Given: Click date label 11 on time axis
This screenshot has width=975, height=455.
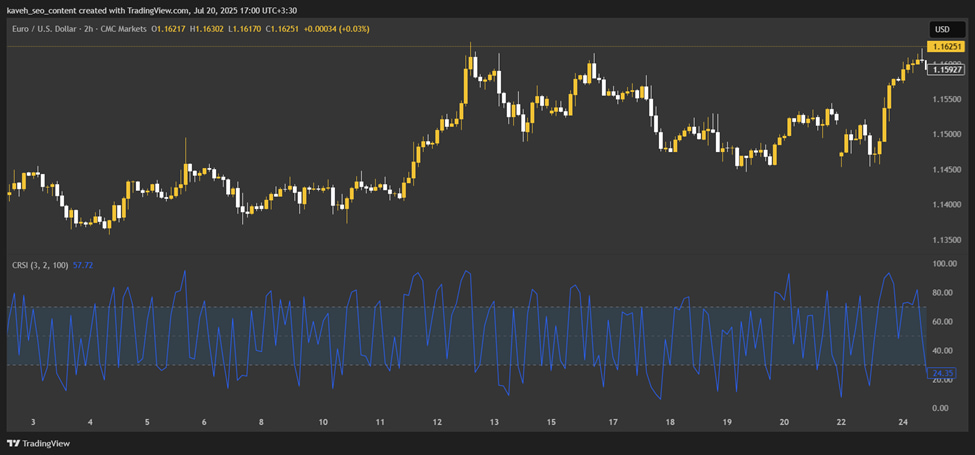Looking at the screenshot, I should click(380, 423).
